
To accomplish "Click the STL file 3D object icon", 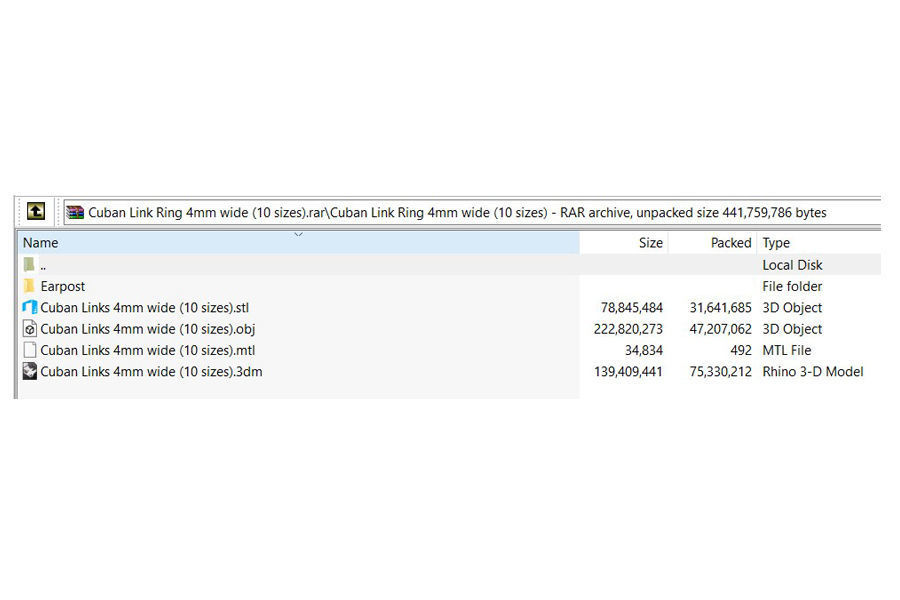I will coord(29,308).
